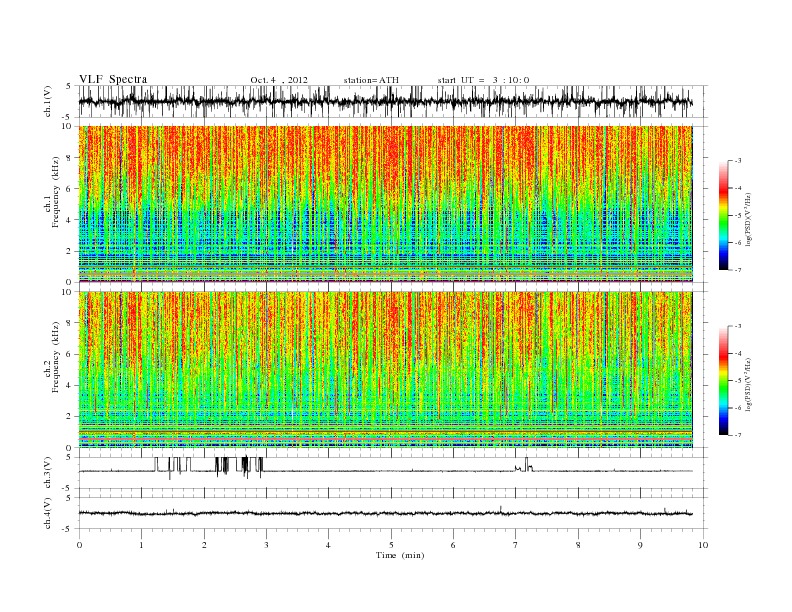792x612 pixels.
Task: Click the x-axis tick label '0'
Action: tap(79, 545)
